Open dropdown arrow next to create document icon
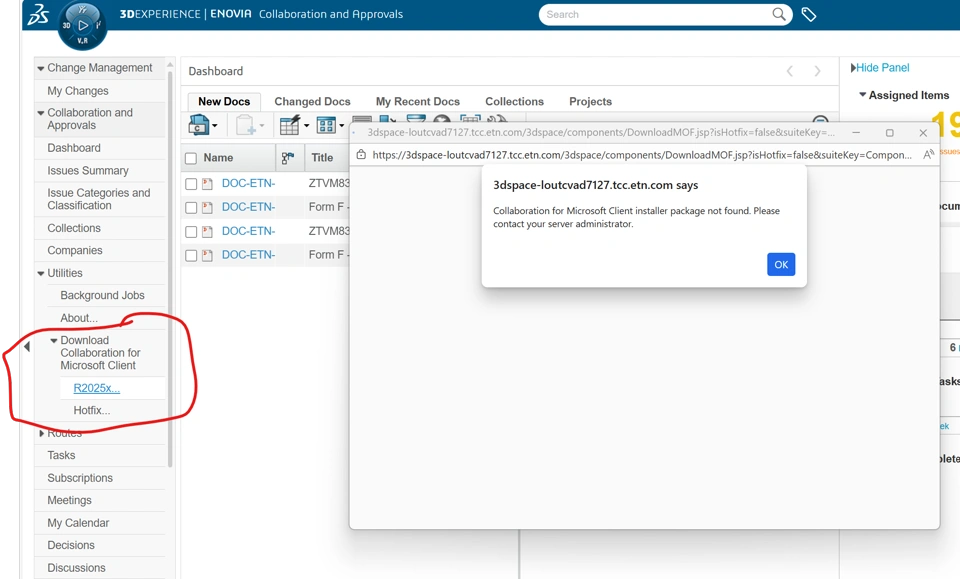 tap(214, 126)
